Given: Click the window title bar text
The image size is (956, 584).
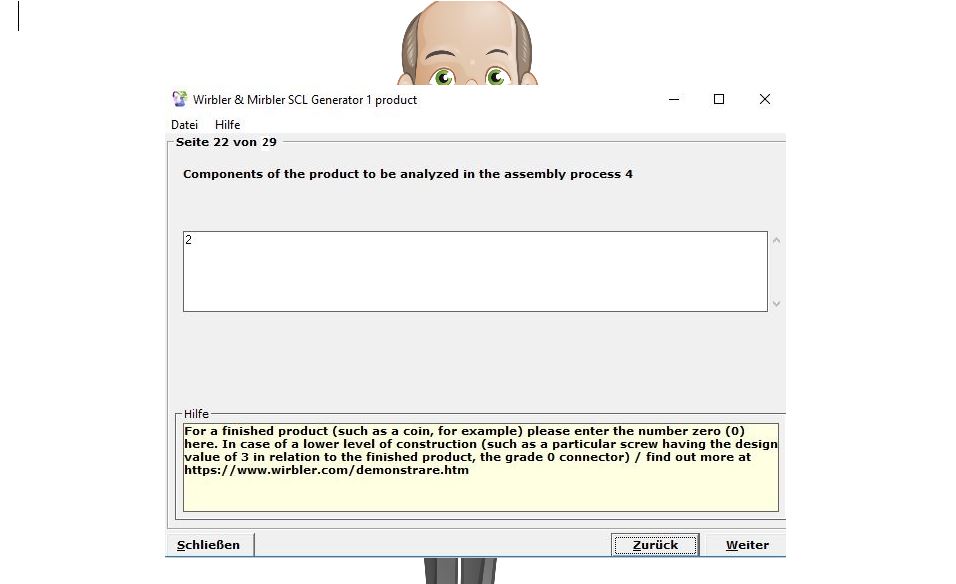Looking at the screenshot, I should pos(304,100).
